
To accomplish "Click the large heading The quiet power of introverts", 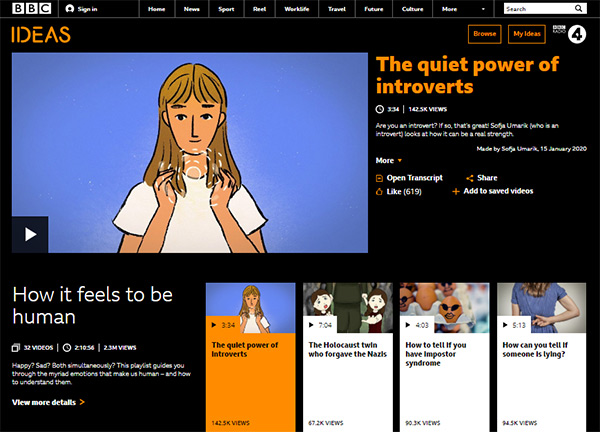I will click(467, 75).
